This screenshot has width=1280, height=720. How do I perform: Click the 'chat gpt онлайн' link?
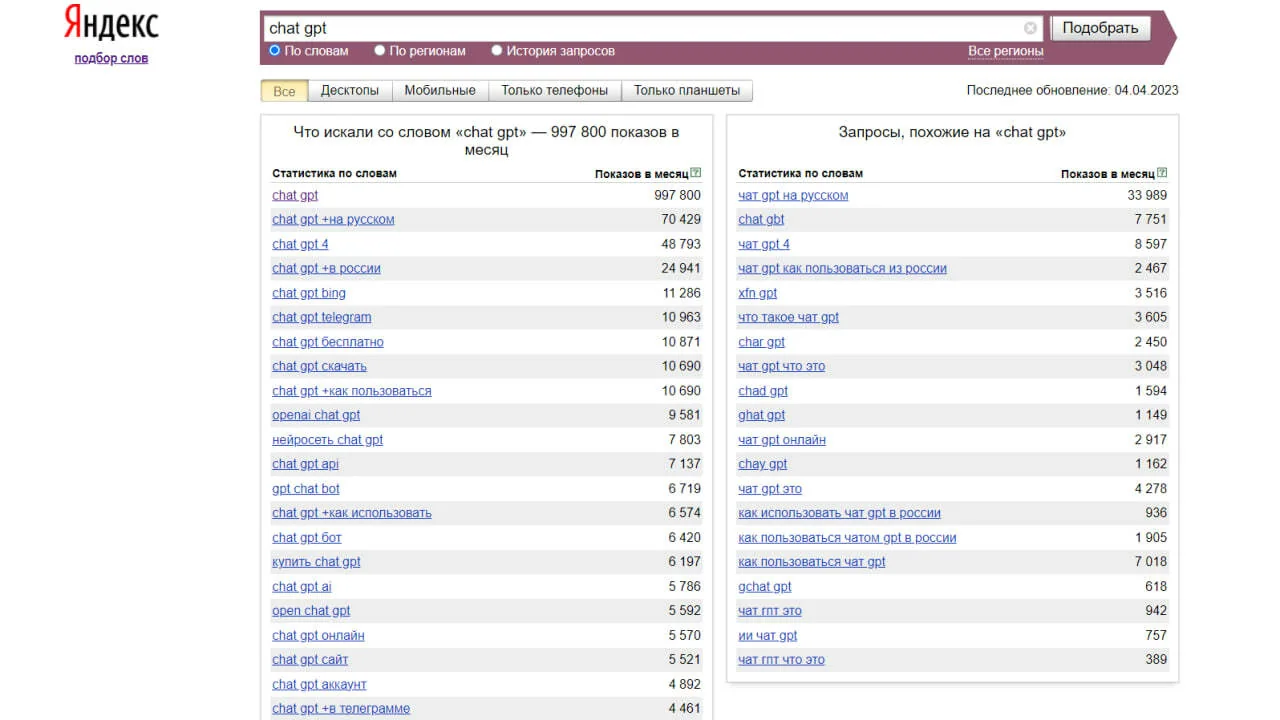[x=318, y=636]
